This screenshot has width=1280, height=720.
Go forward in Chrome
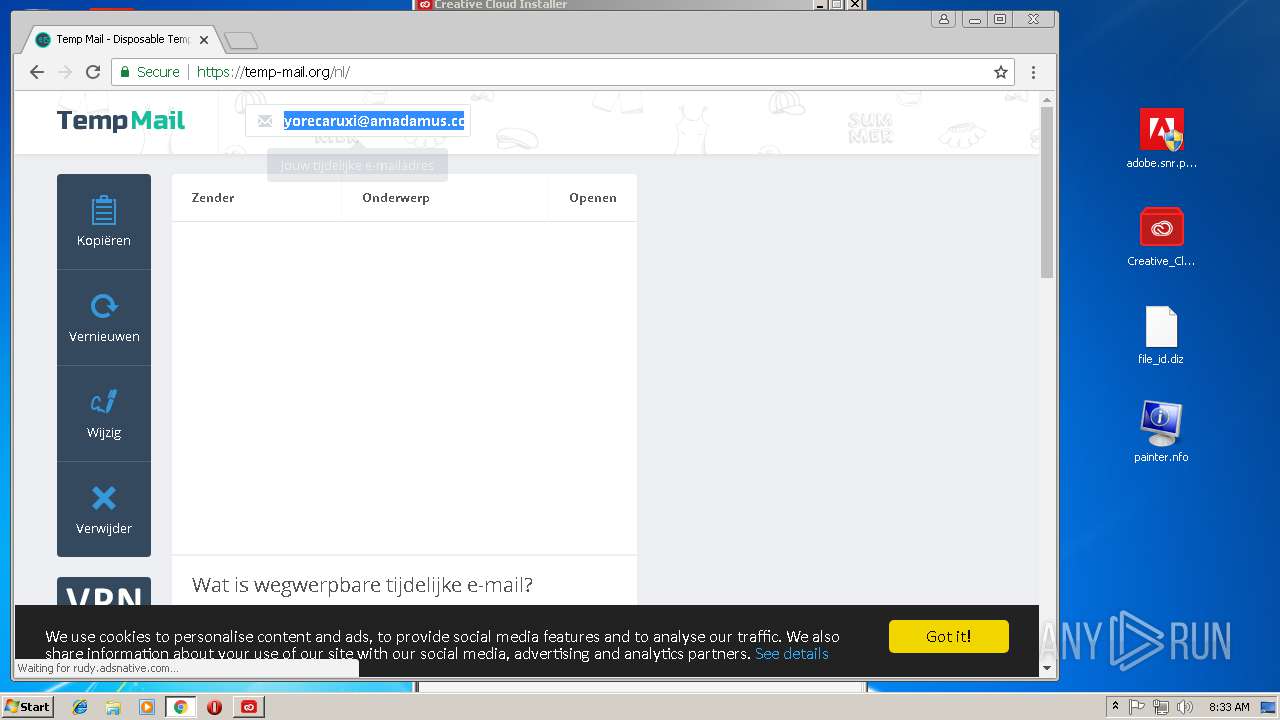pos(65,72)
